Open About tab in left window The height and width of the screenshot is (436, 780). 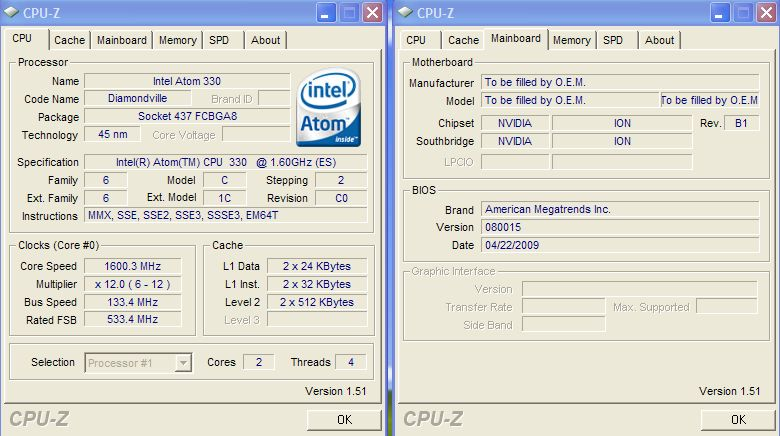265,40
